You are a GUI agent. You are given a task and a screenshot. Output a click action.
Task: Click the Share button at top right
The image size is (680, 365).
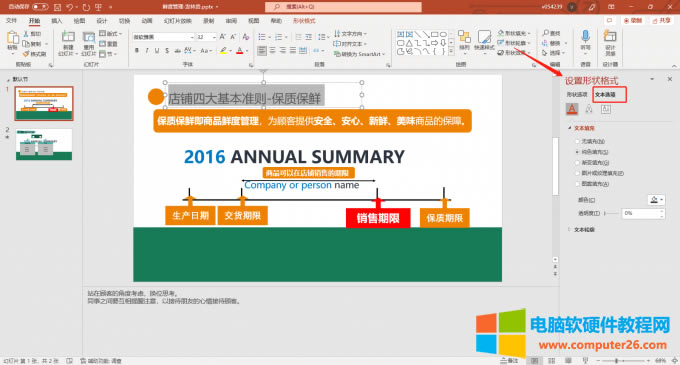pos(661,21)
